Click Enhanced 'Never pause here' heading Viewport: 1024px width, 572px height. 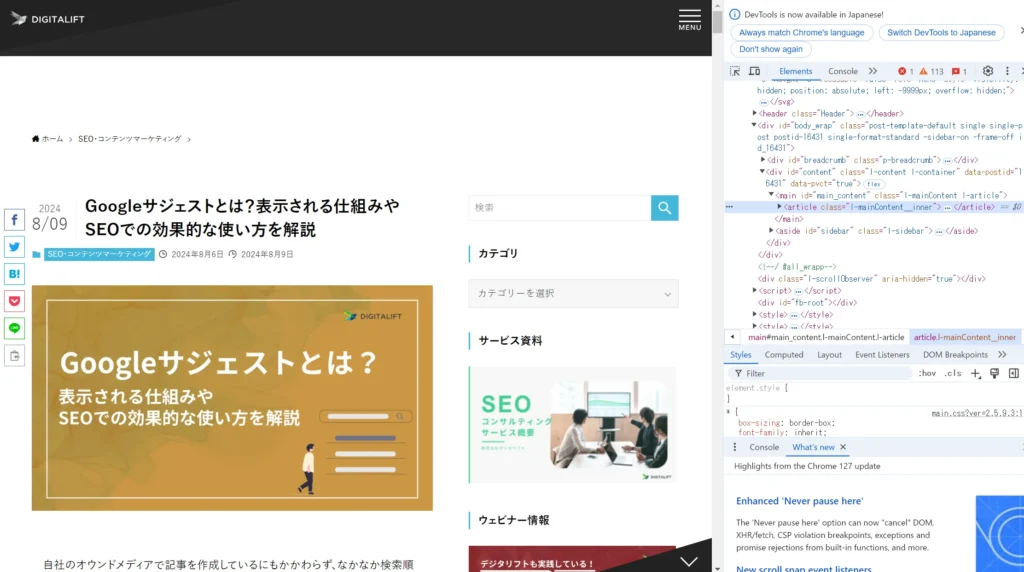point(799,501)
